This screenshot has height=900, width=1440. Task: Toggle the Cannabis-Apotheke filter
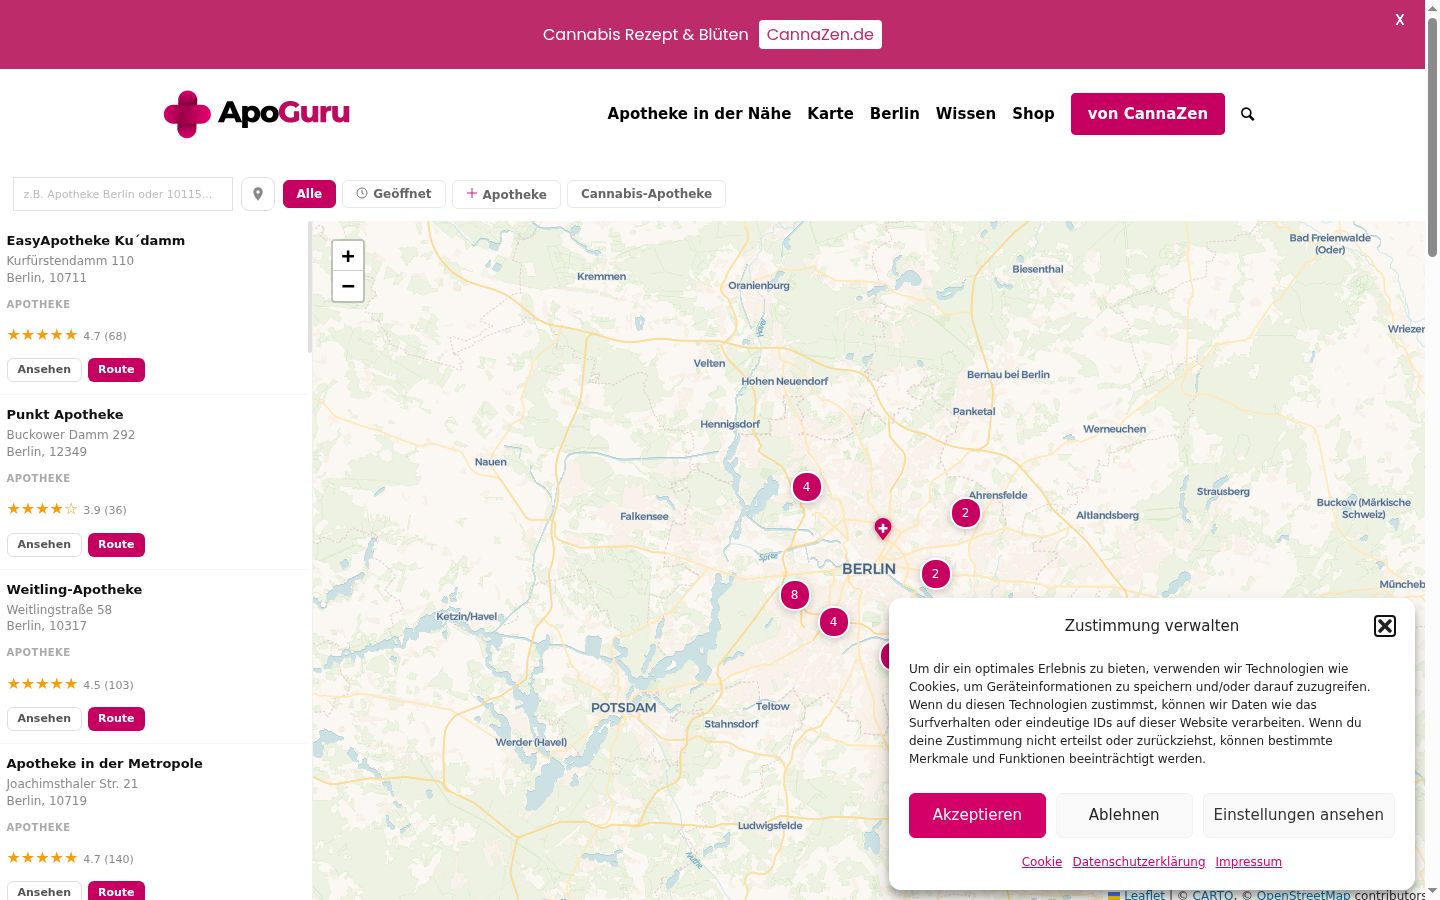tap(646, 194)
